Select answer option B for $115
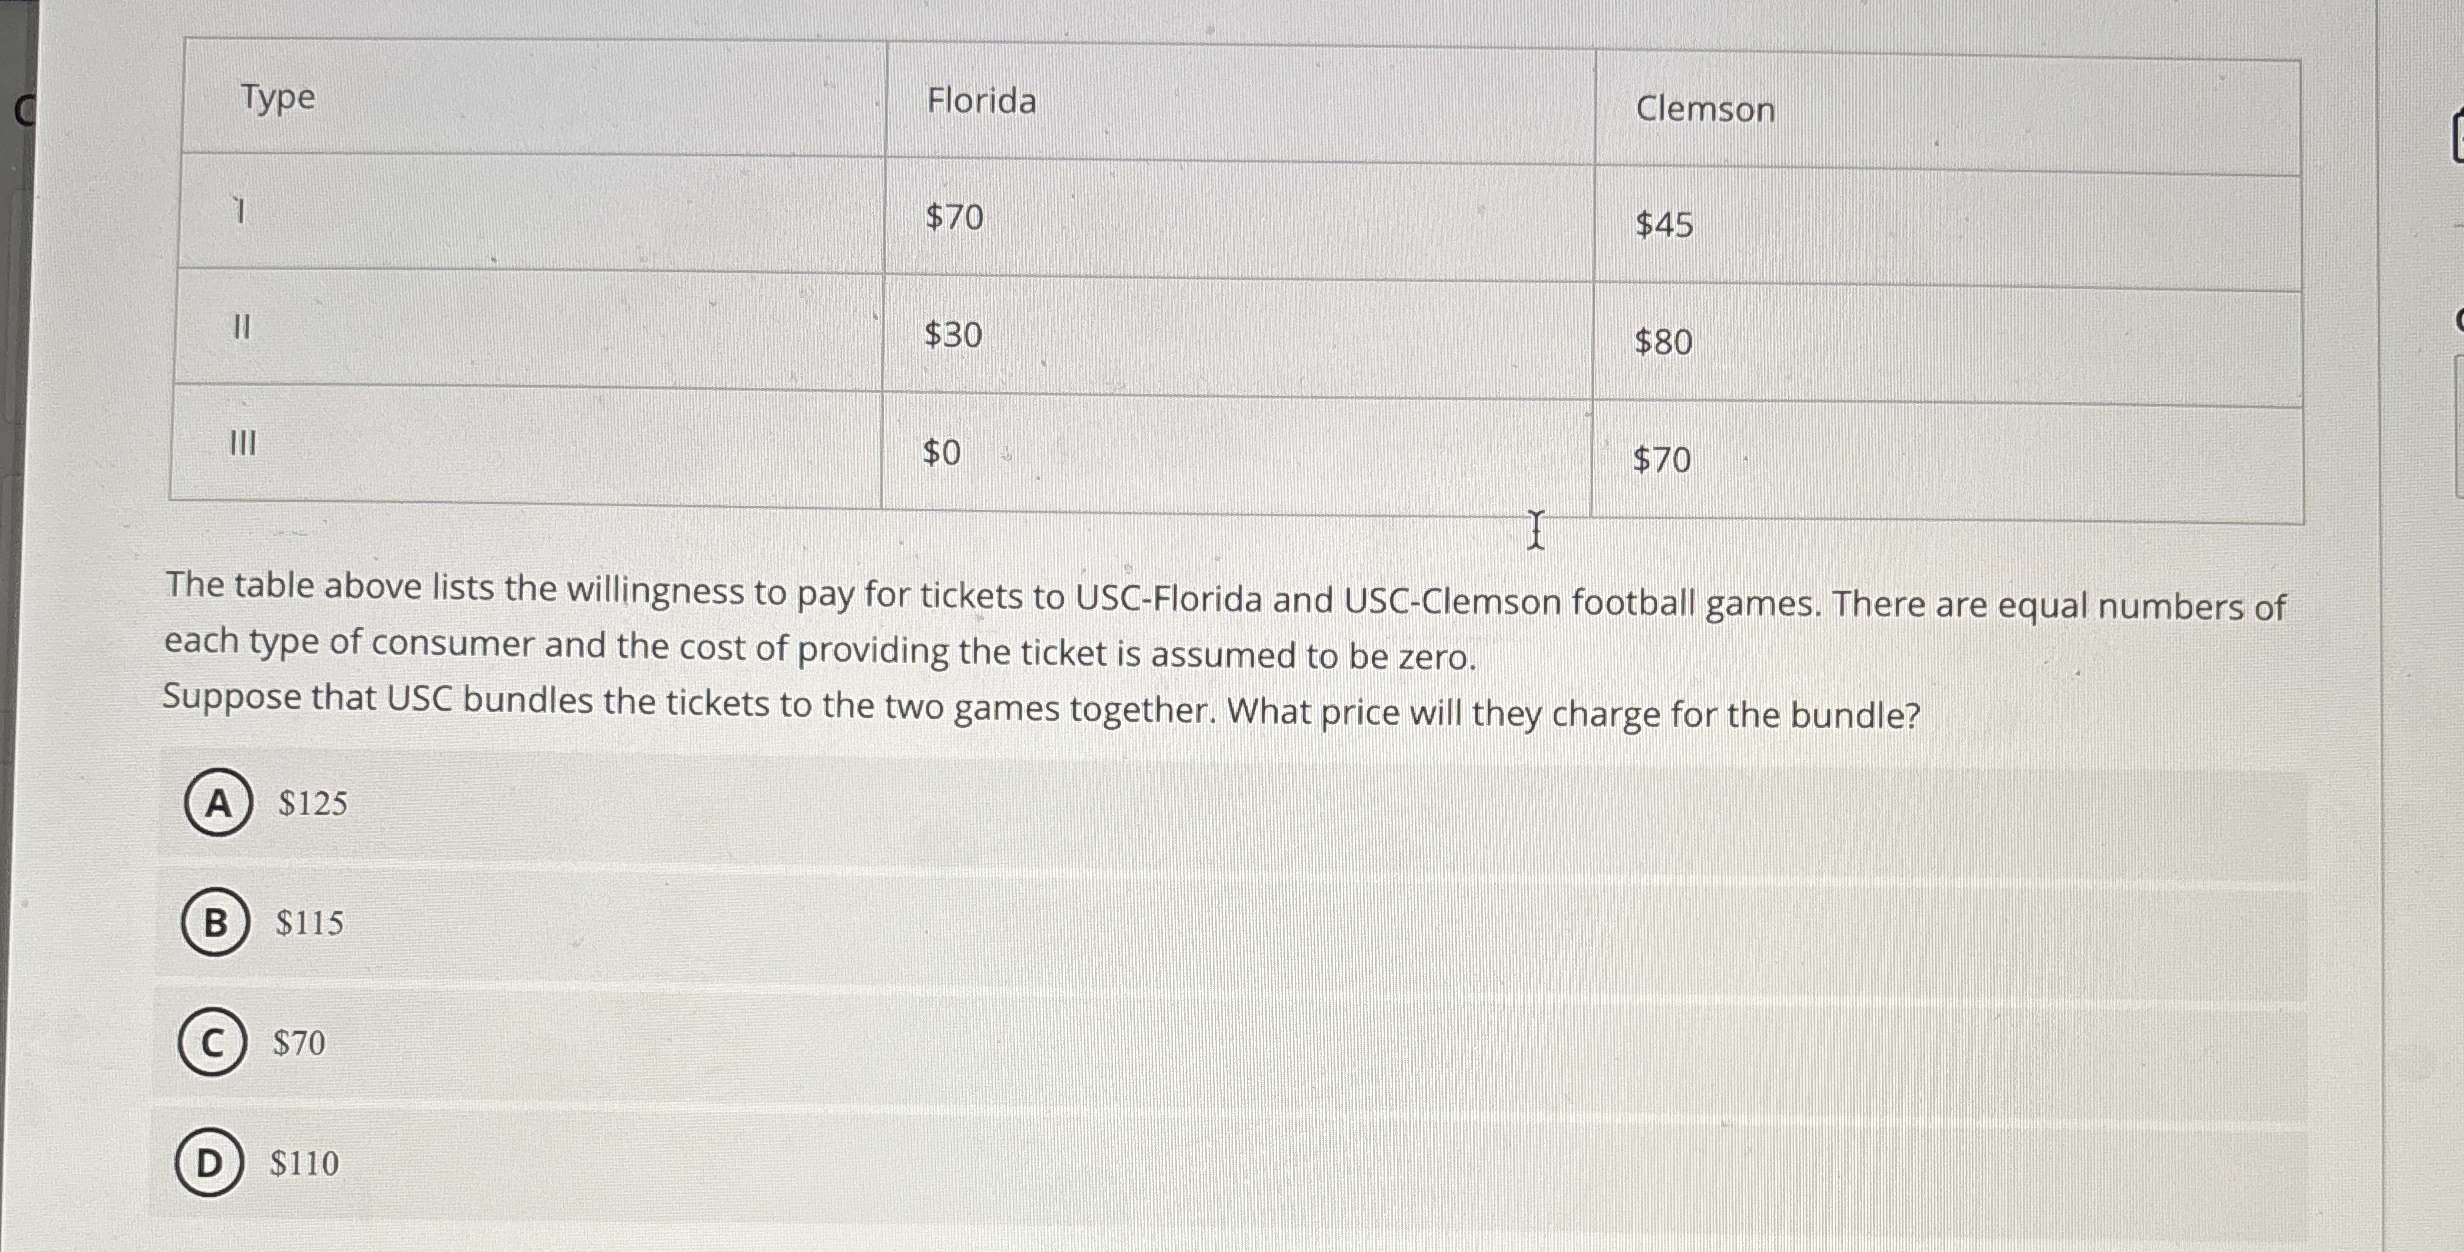This screenshot has width=2464, height=1252. 308,923
